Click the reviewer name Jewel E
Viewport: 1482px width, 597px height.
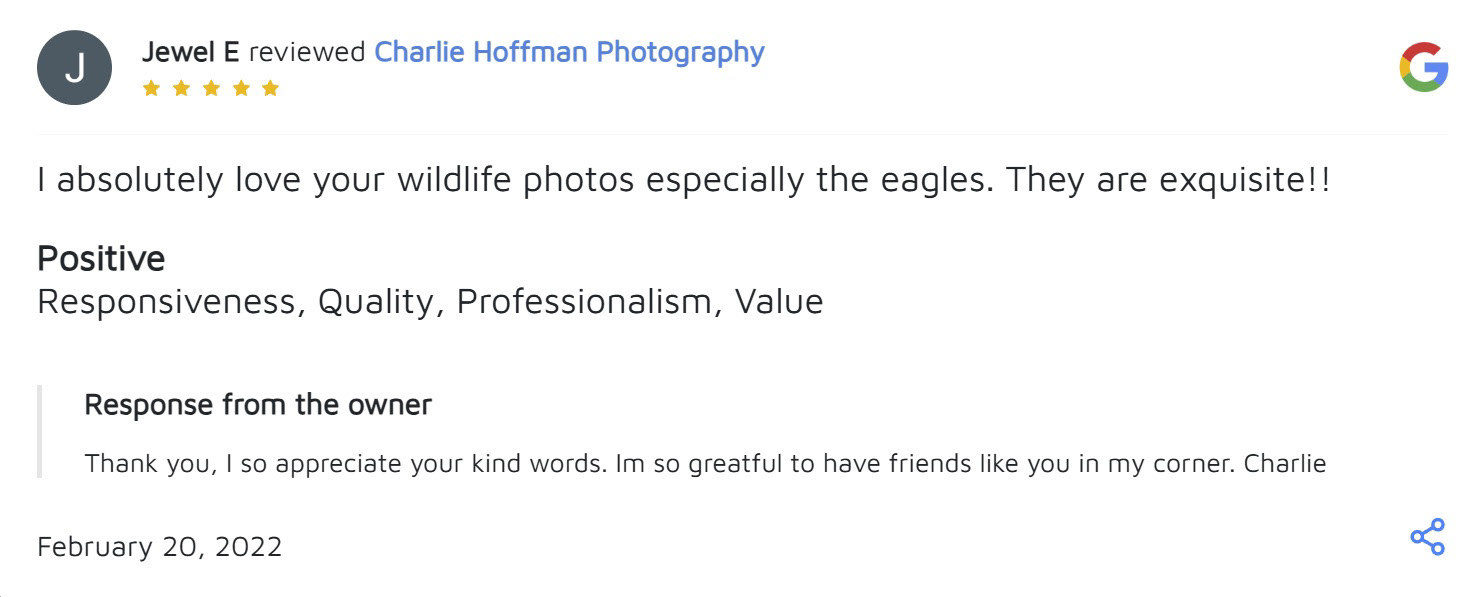pos(190,52)
